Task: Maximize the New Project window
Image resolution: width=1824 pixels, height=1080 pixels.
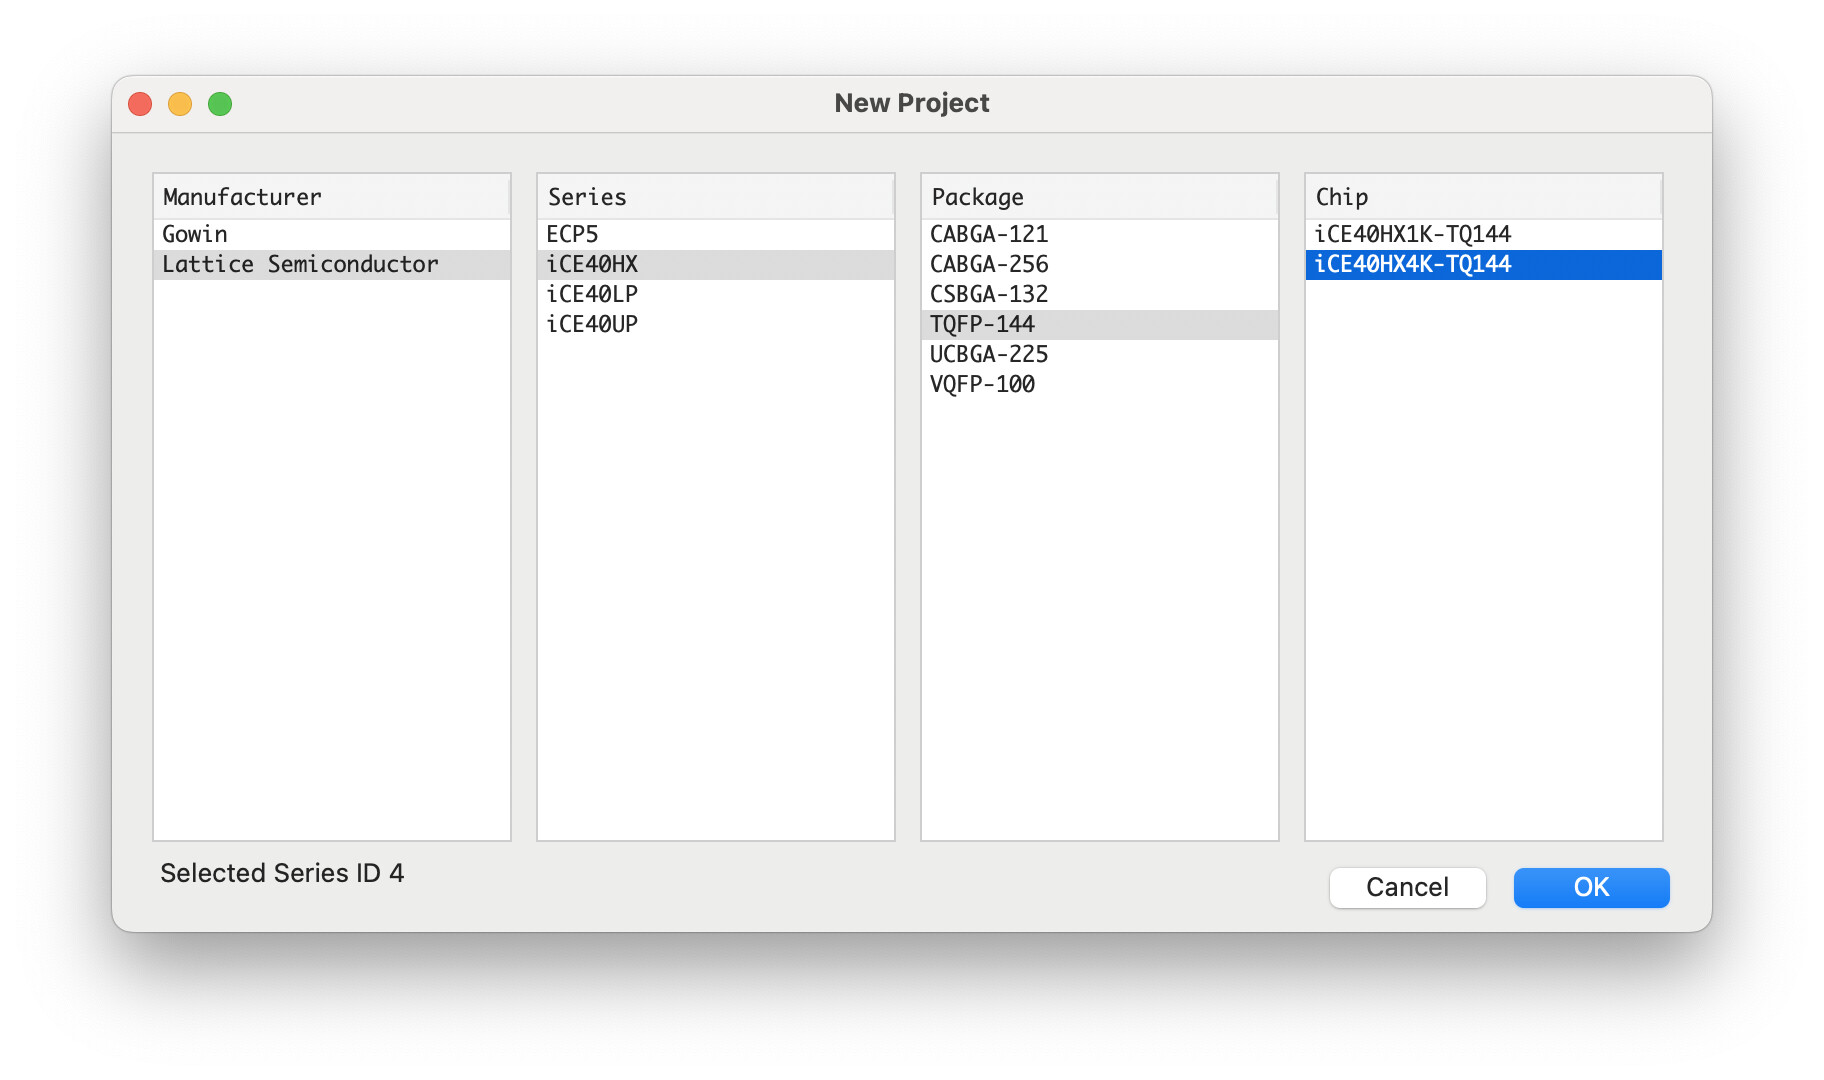Action: [x=220, y=104]
